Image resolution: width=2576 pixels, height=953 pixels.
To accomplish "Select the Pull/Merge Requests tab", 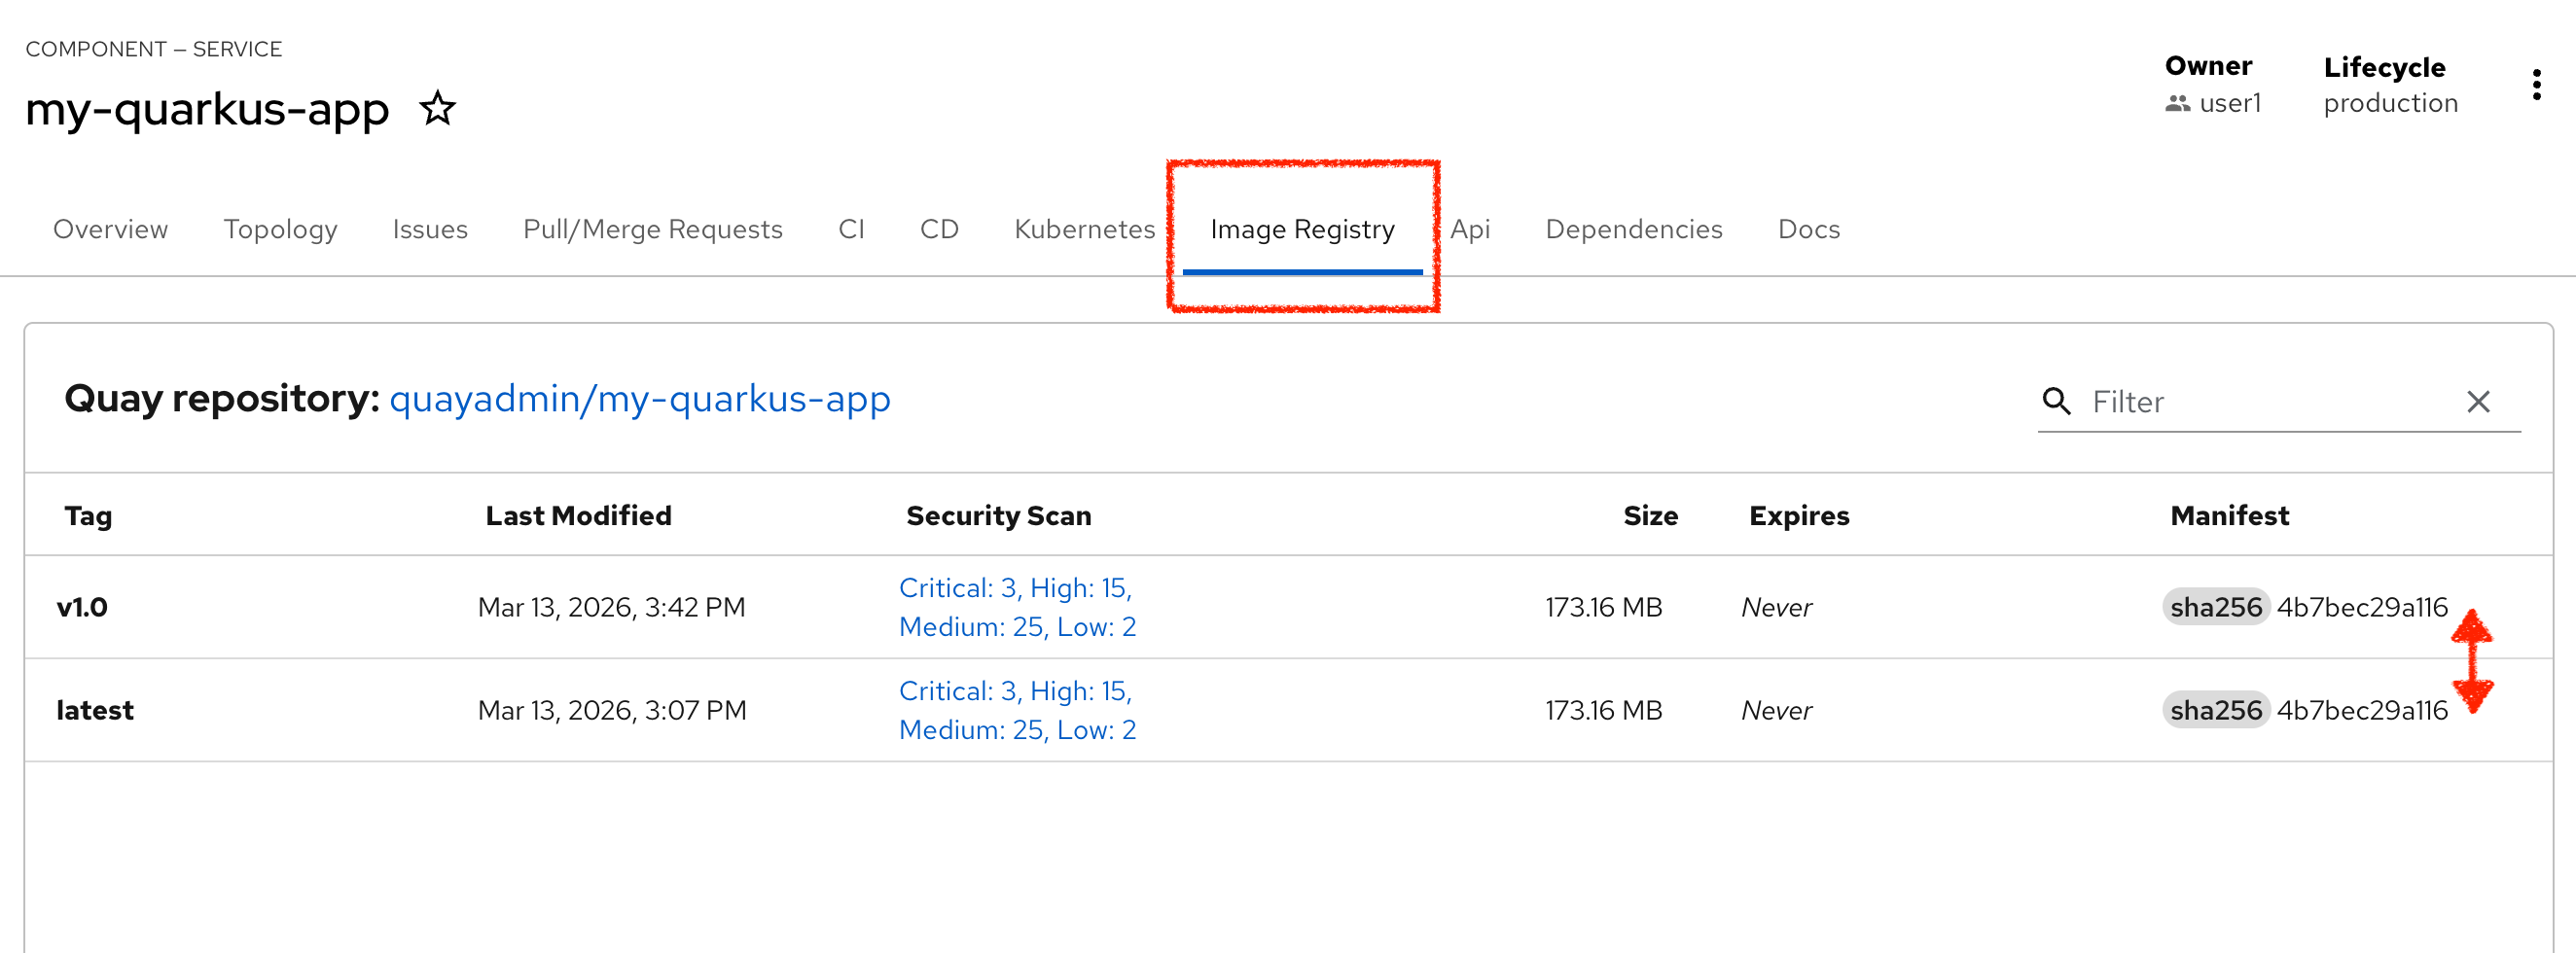I will point(652,229).
